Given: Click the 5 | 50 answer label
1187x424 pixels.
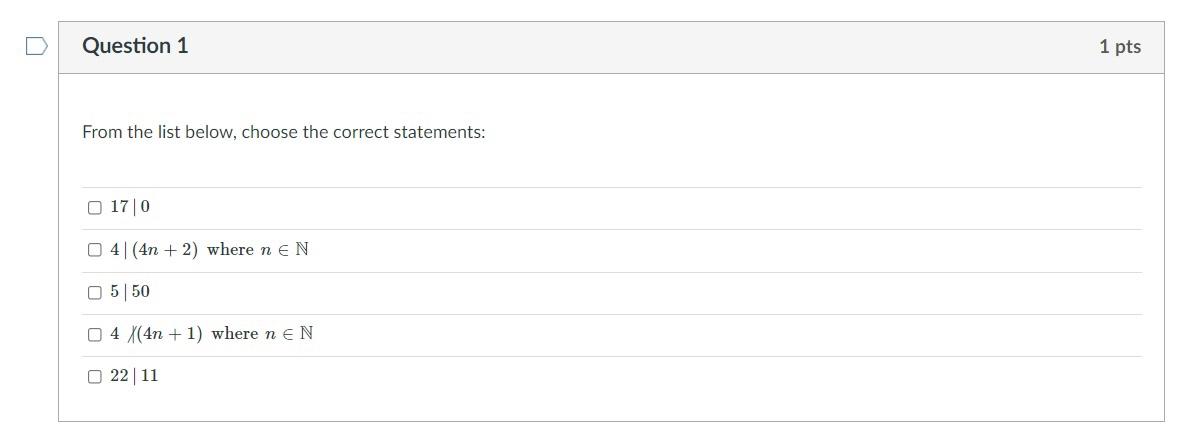Looking at the screenshot, I should [130, 292].
